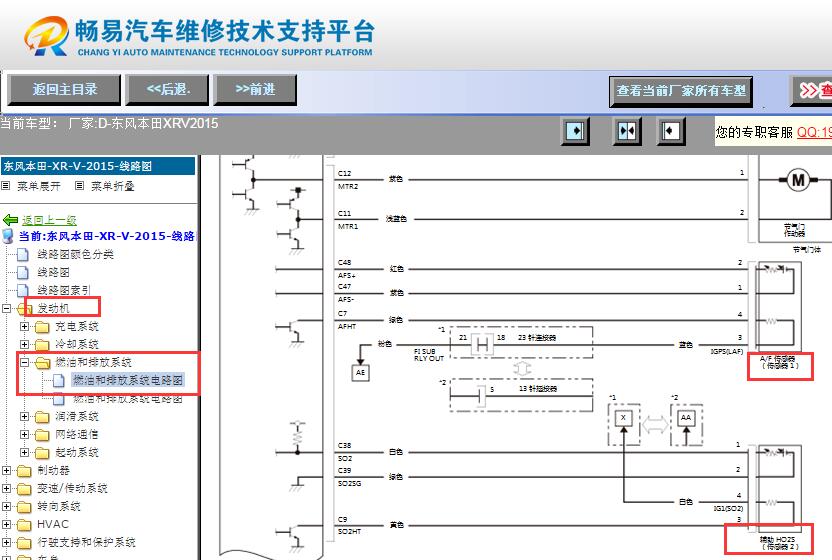Click the icon before 菜单折叠
Image resolution: width=832 pixels, height=560 pixels.
(80, 186)
